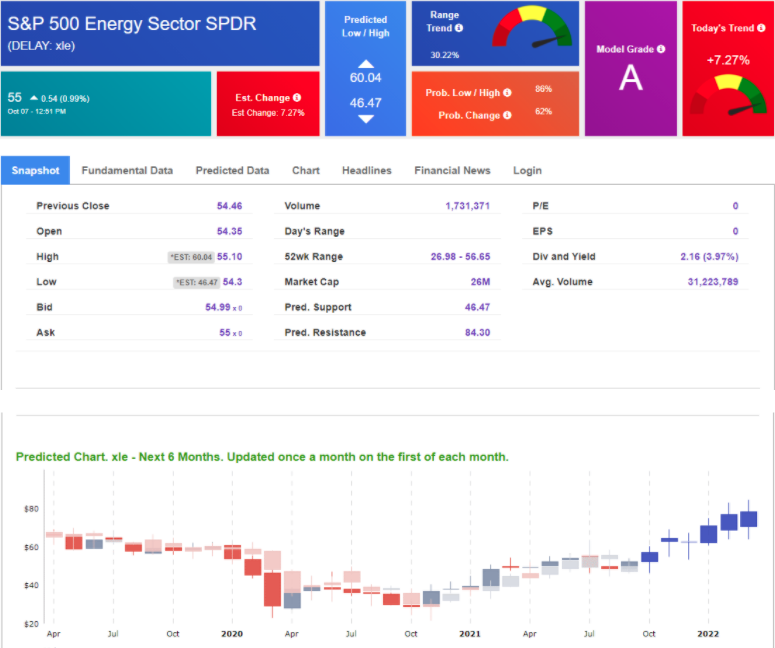The image size is (775, 648).
Task: Click the info icon beside Prob. Low / High
Action: (x=507, y=92)
